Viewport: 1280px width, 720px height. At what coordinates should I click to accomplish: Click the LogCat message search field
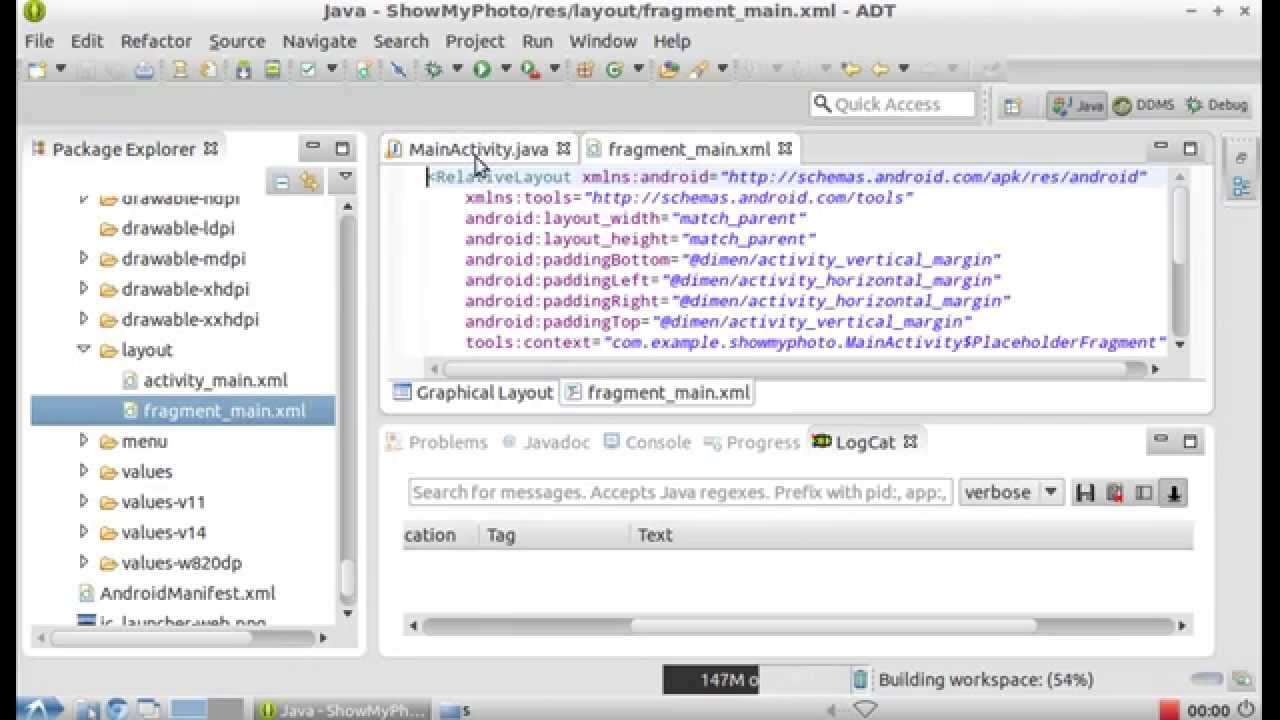pos(680,492)
